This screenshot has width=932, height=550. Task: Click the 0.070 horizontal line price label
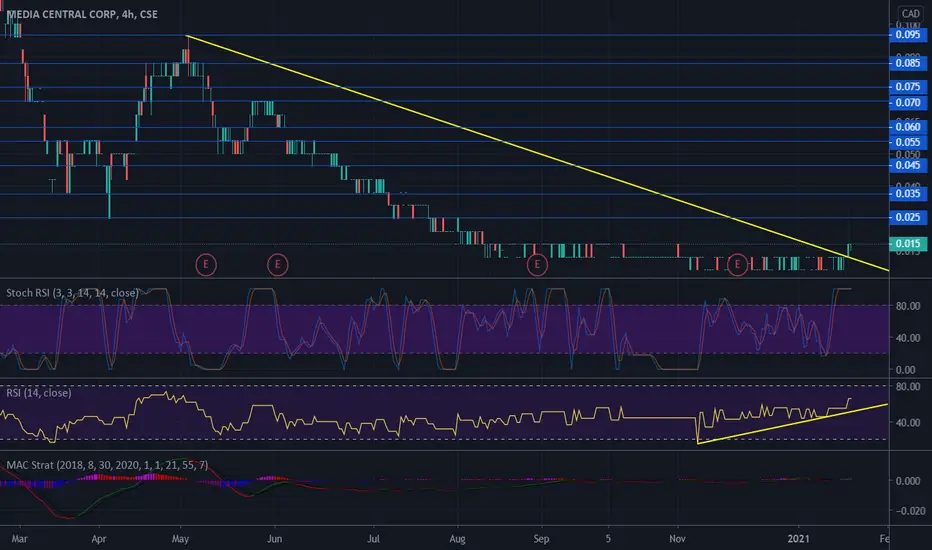[x=908, y=103]
